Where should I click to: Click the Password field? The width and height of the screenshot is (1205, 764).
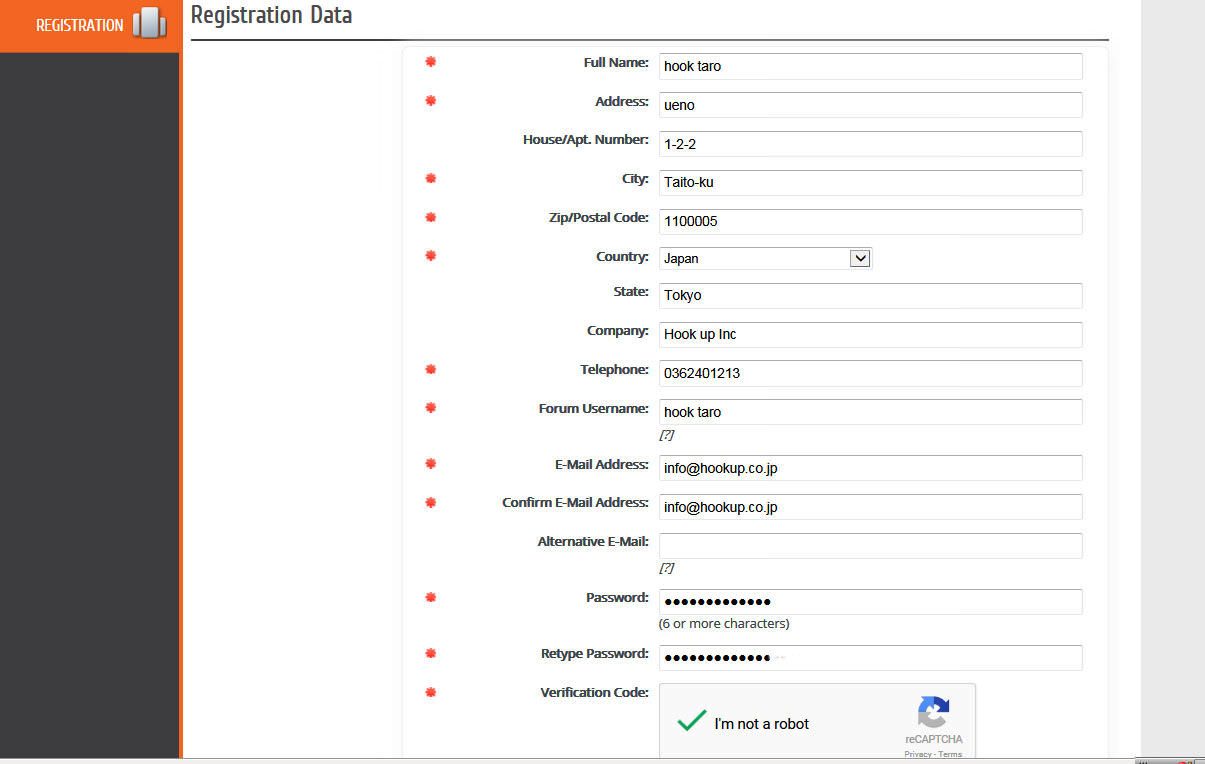[870, 602]
